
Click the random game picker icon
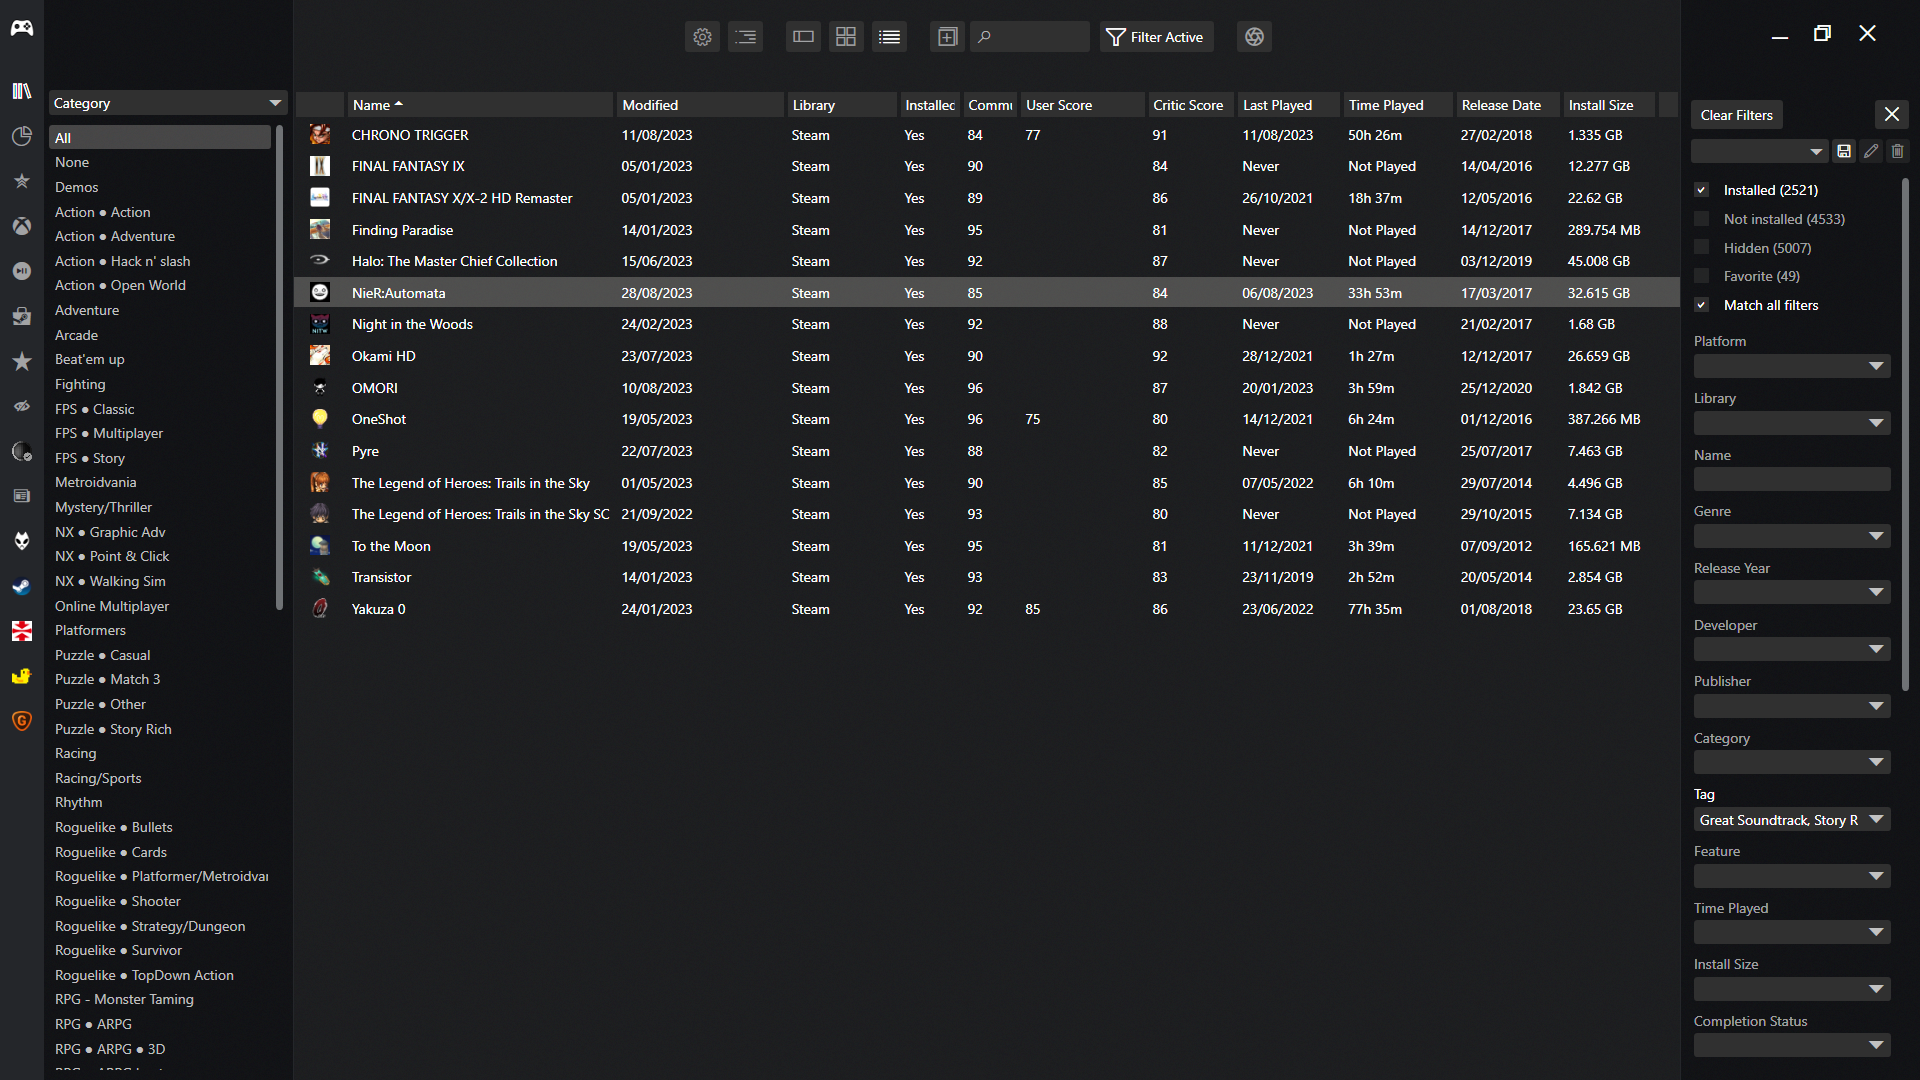[x=1254, y=37]
